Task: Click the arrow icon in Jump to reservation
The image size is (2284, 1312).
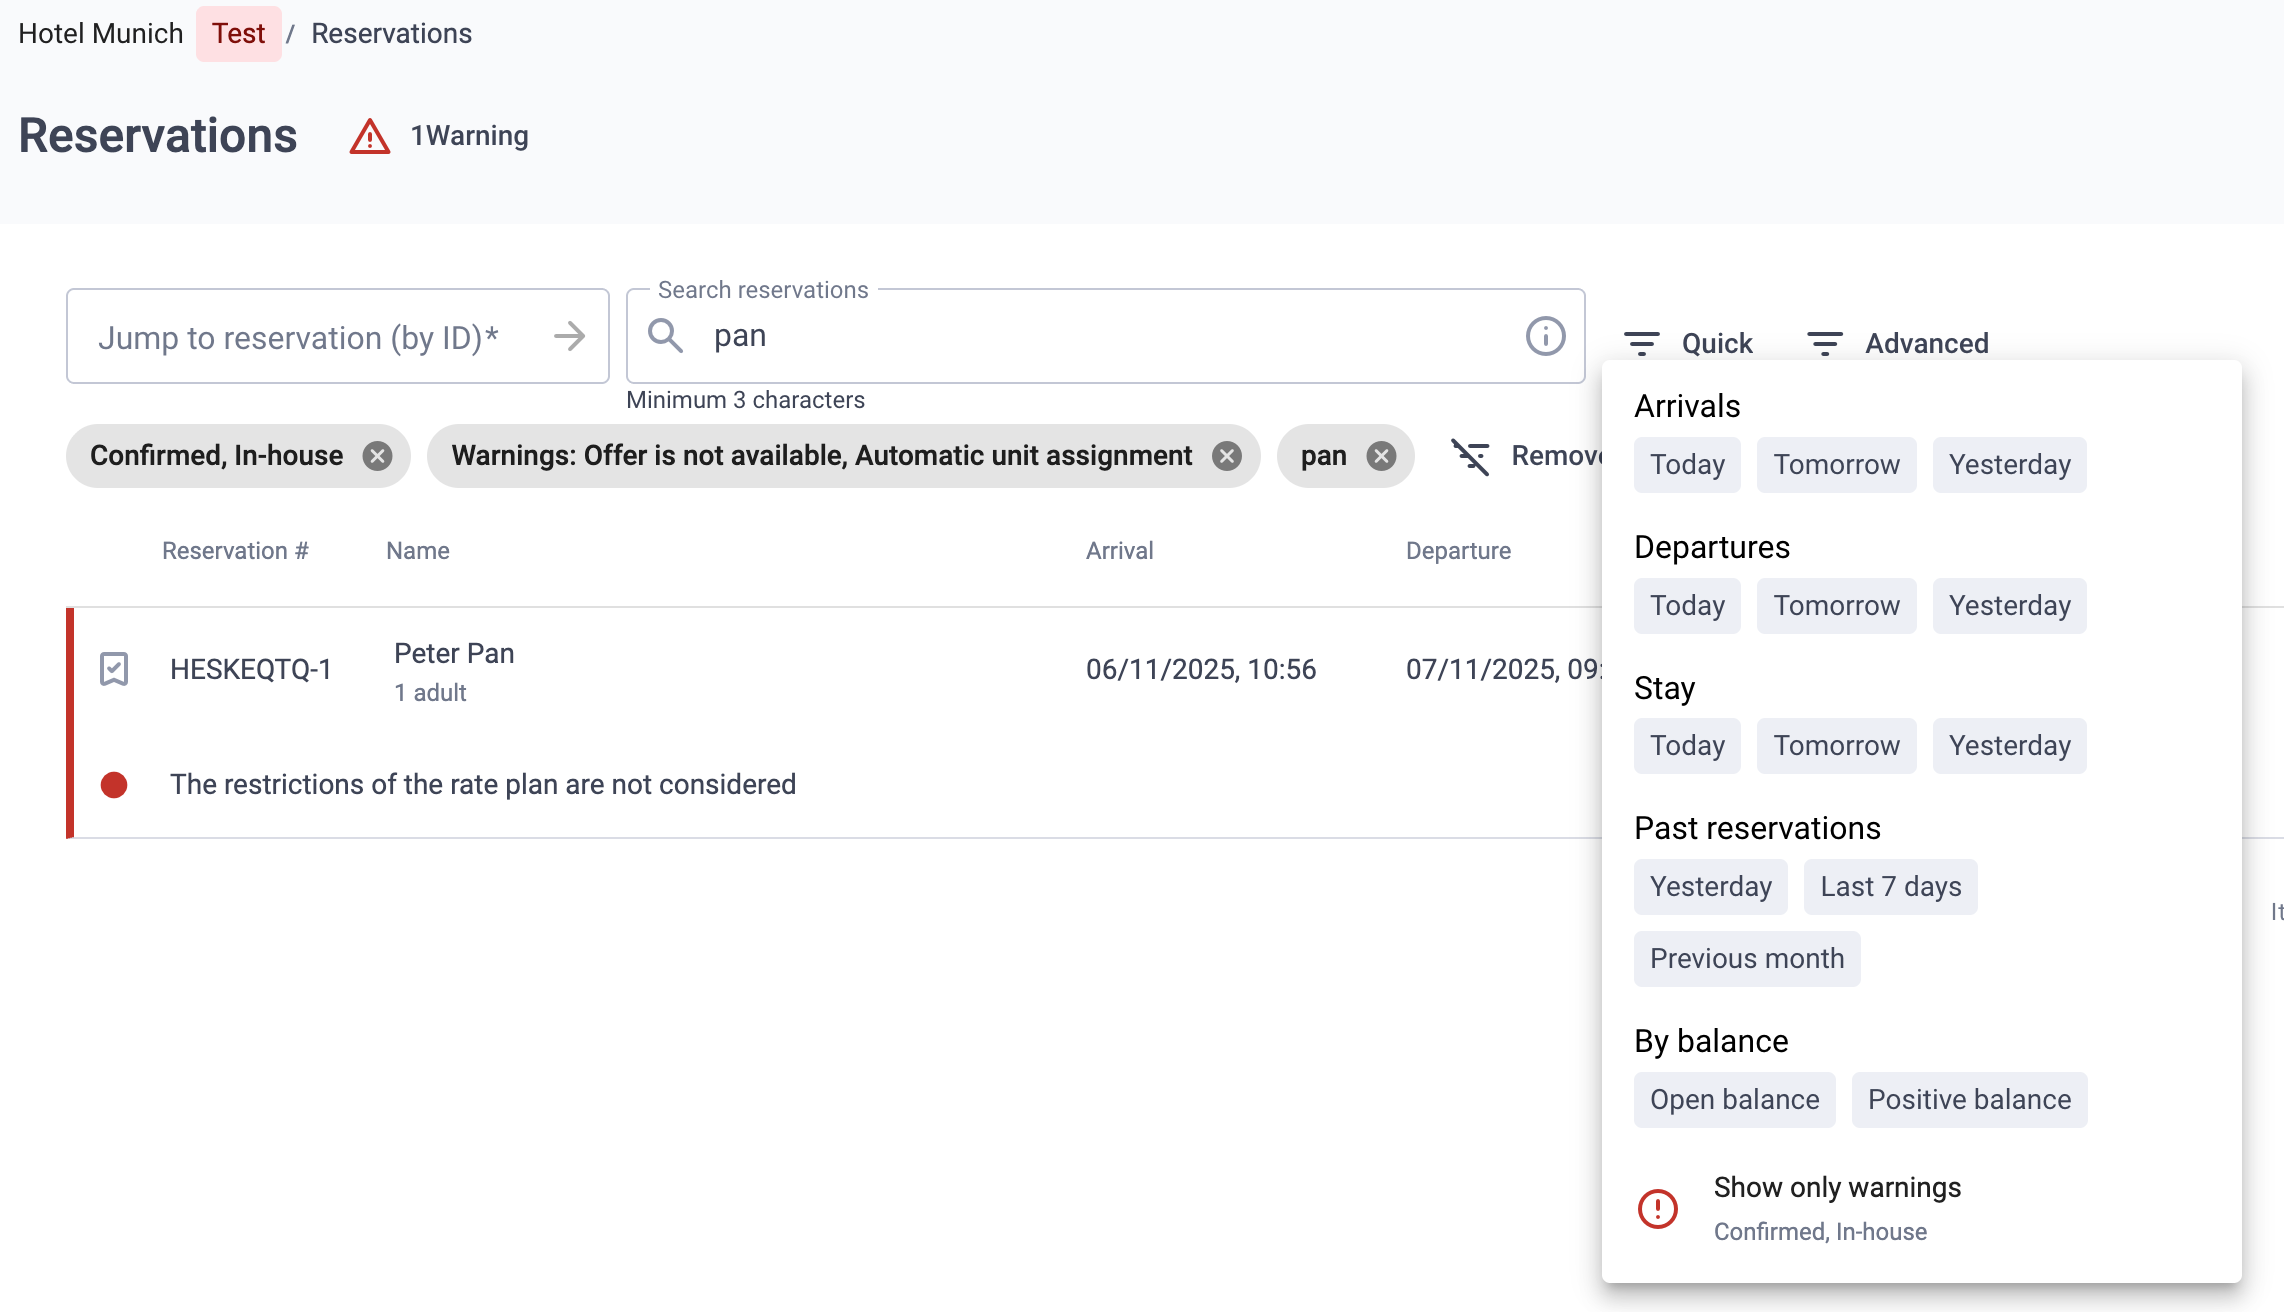Action: tap(569, 336)
